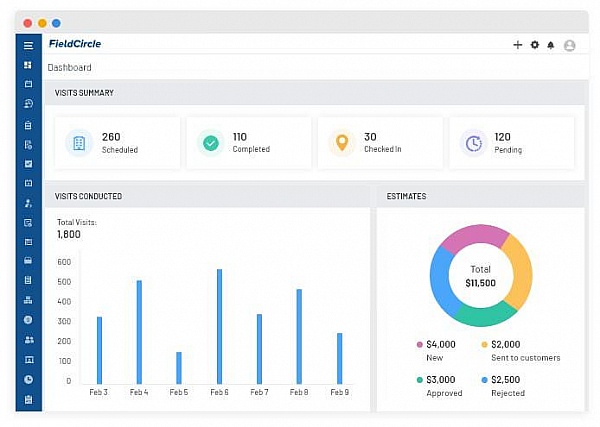Click the Dashboard breadcrumb title
Image resolution: width=600 pixels, height=427 pixels.
click(70, 68)
